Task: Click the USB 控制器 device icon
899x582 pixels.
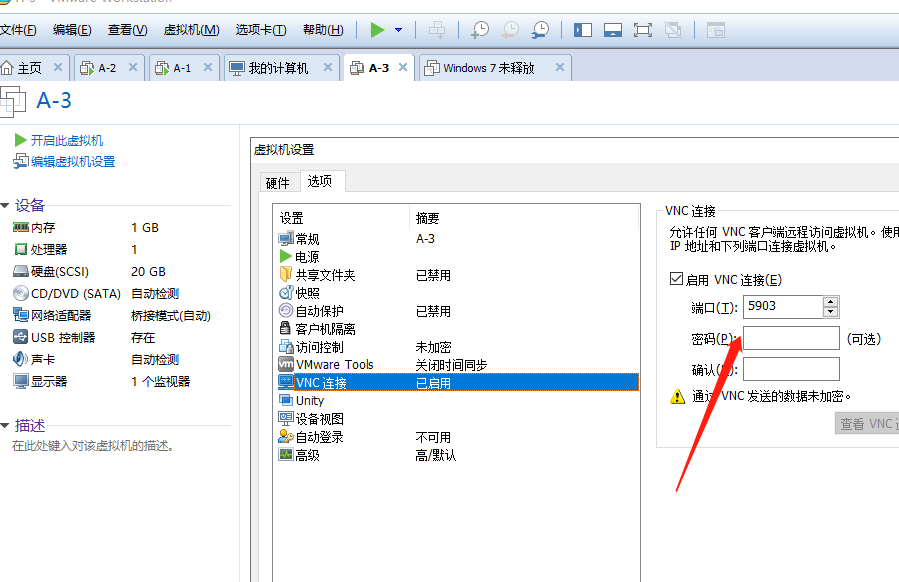Action: (21, 337)
